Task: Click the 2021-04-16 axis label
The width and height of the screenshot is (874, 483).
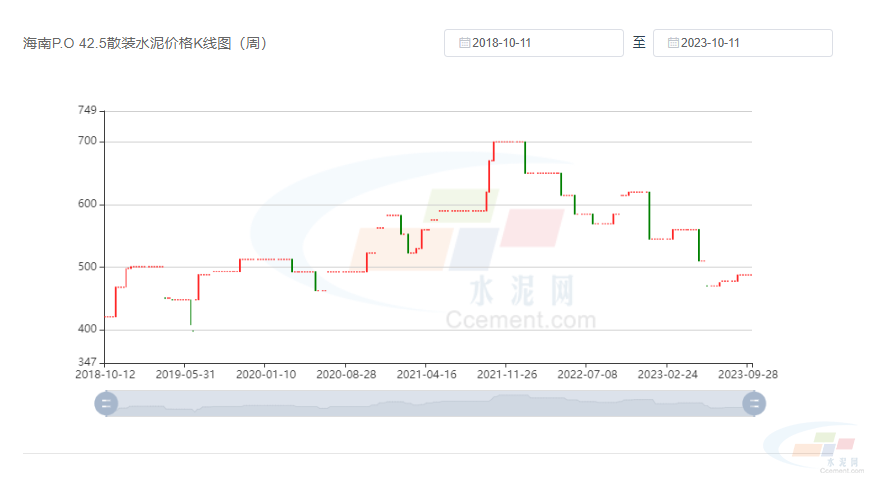Action: (x=426, y=374)
